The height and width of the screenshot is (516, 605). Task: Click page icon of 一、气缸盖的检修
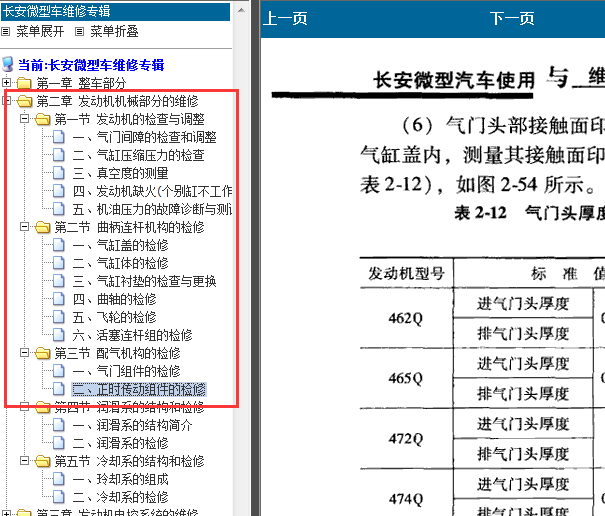point(59,245)
